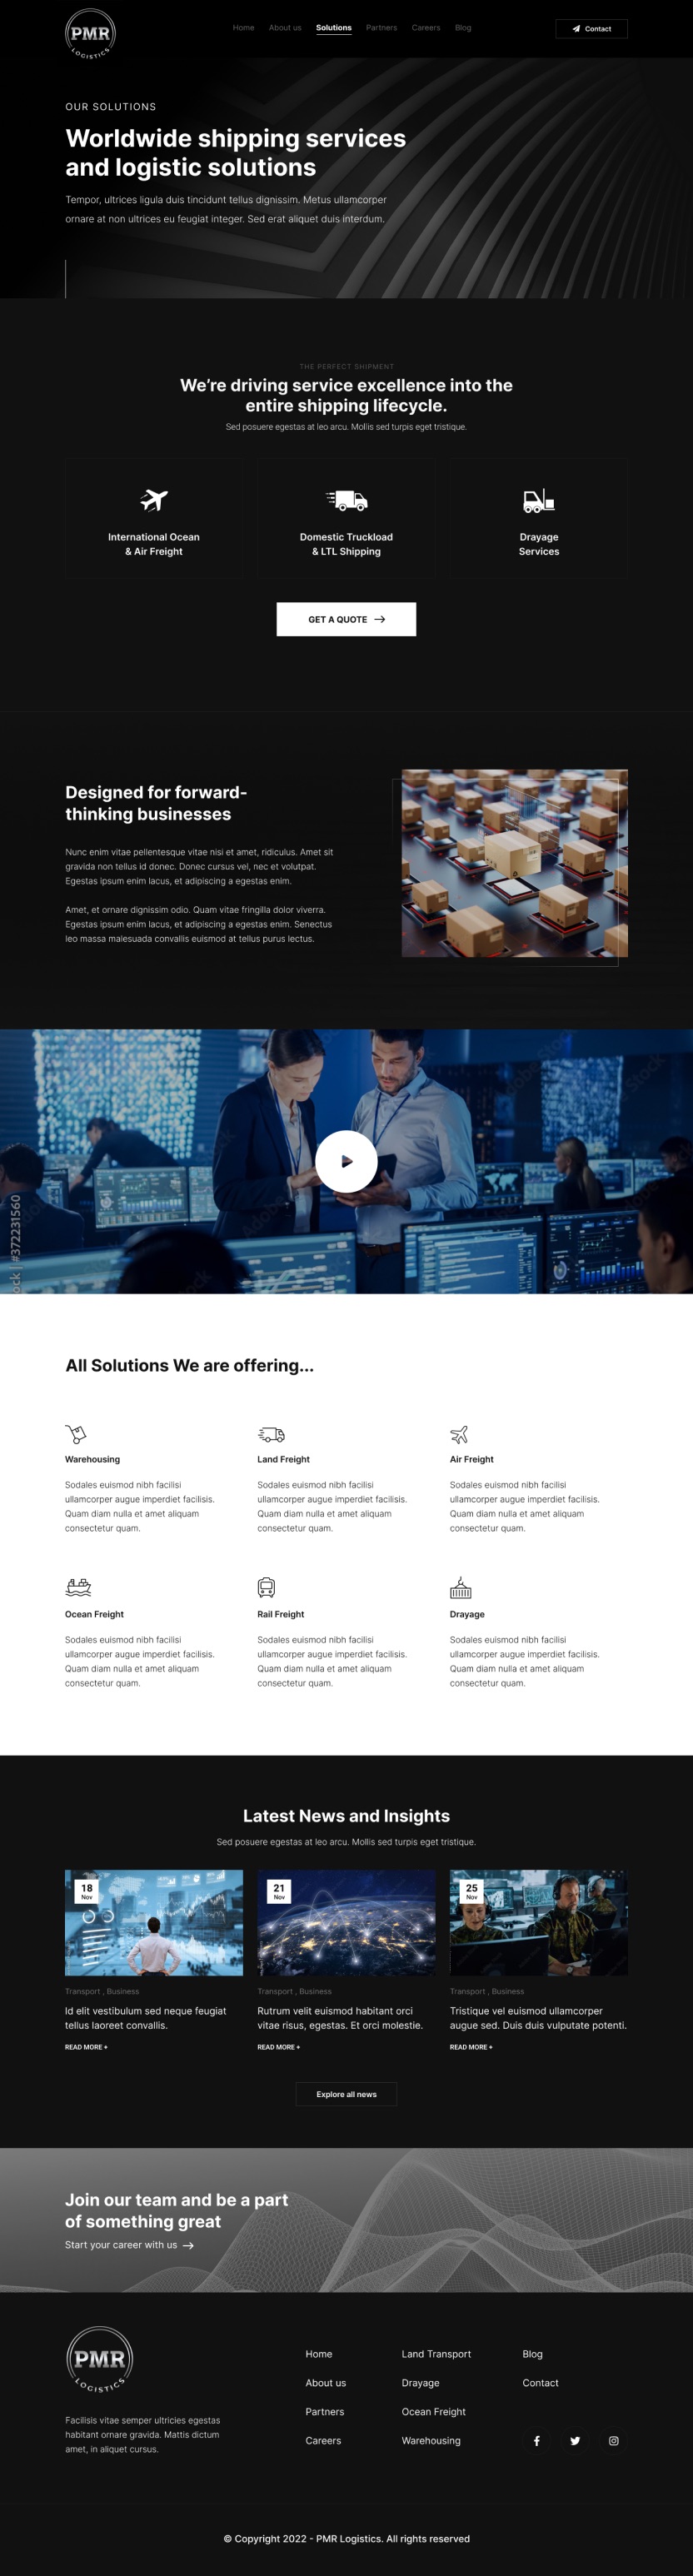Click the airplane icon for International Ocean & Air Freight
Screen dimensions: 693x2576
[154, 499]
